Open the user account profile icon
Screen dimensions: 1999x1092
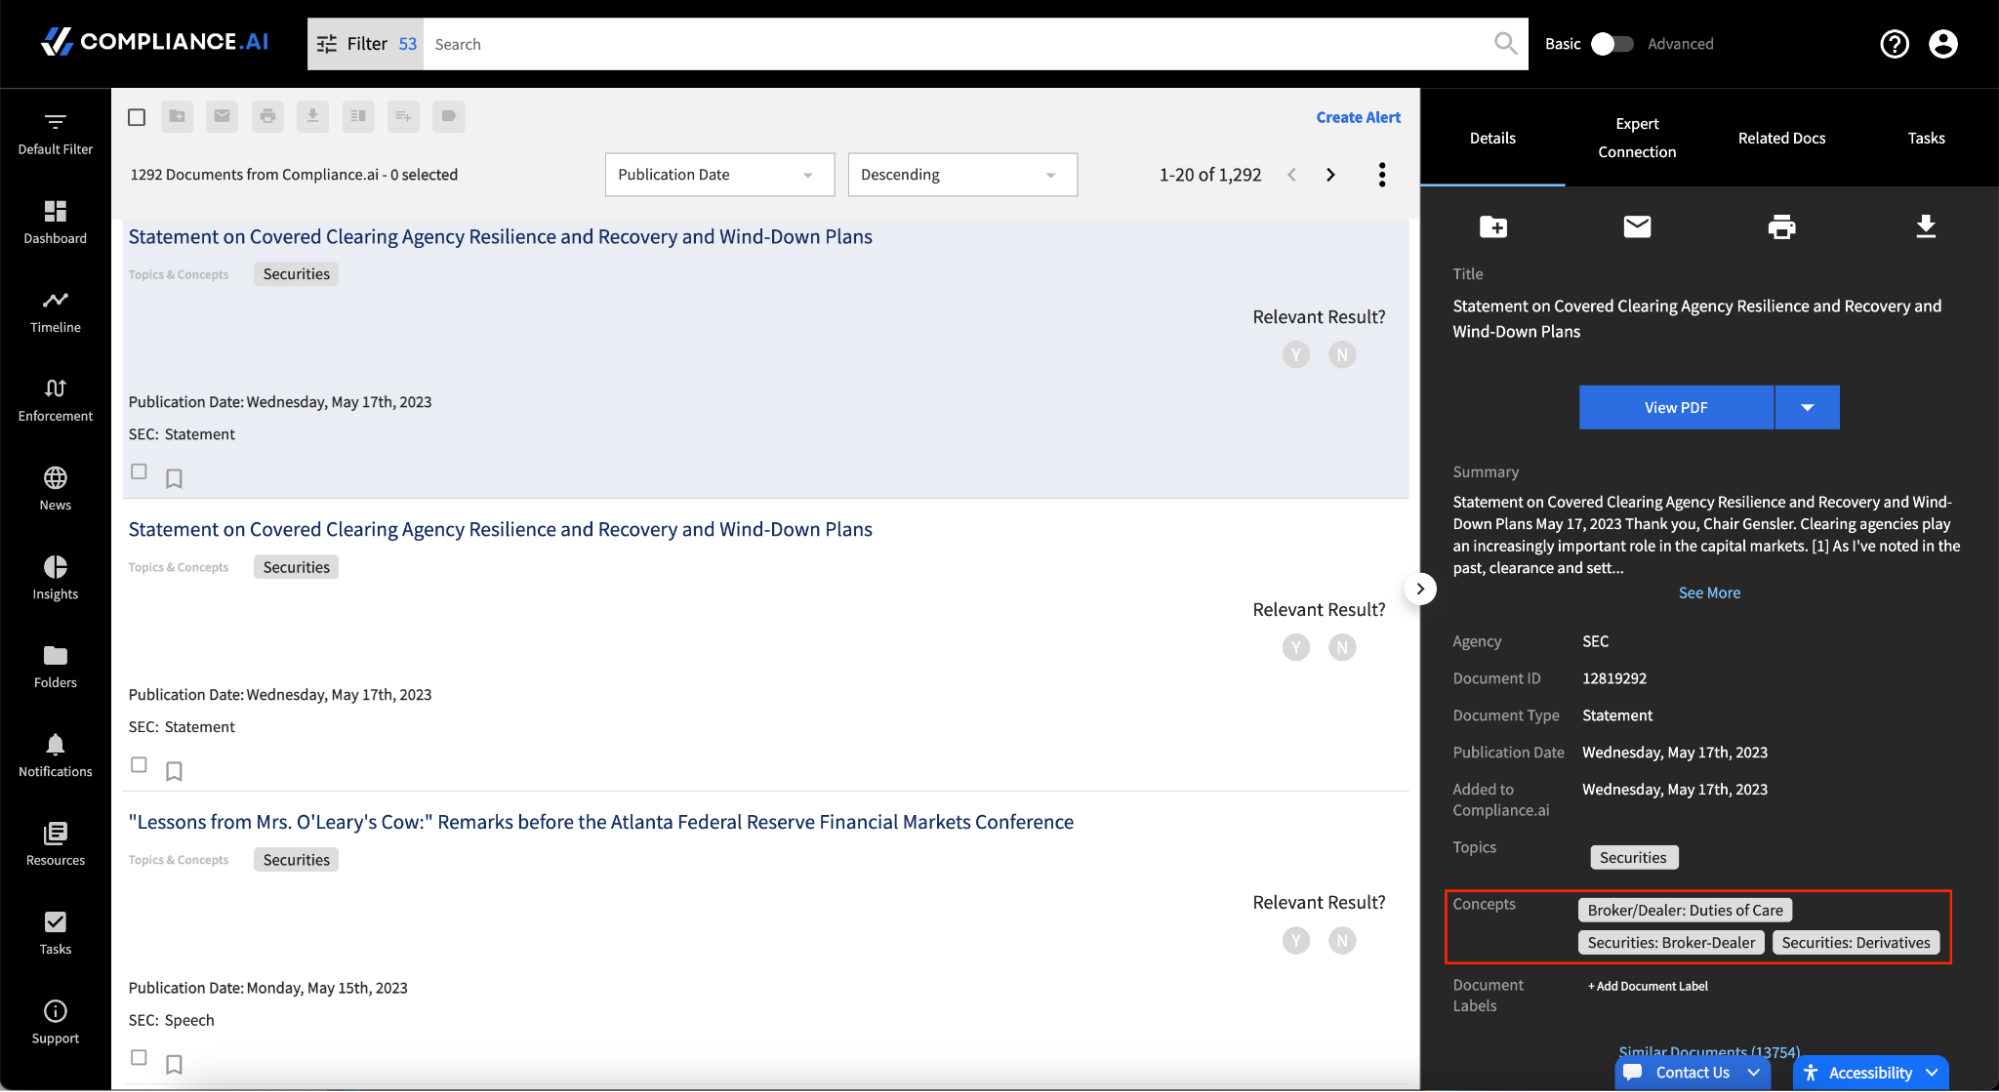click(1943, 44)
